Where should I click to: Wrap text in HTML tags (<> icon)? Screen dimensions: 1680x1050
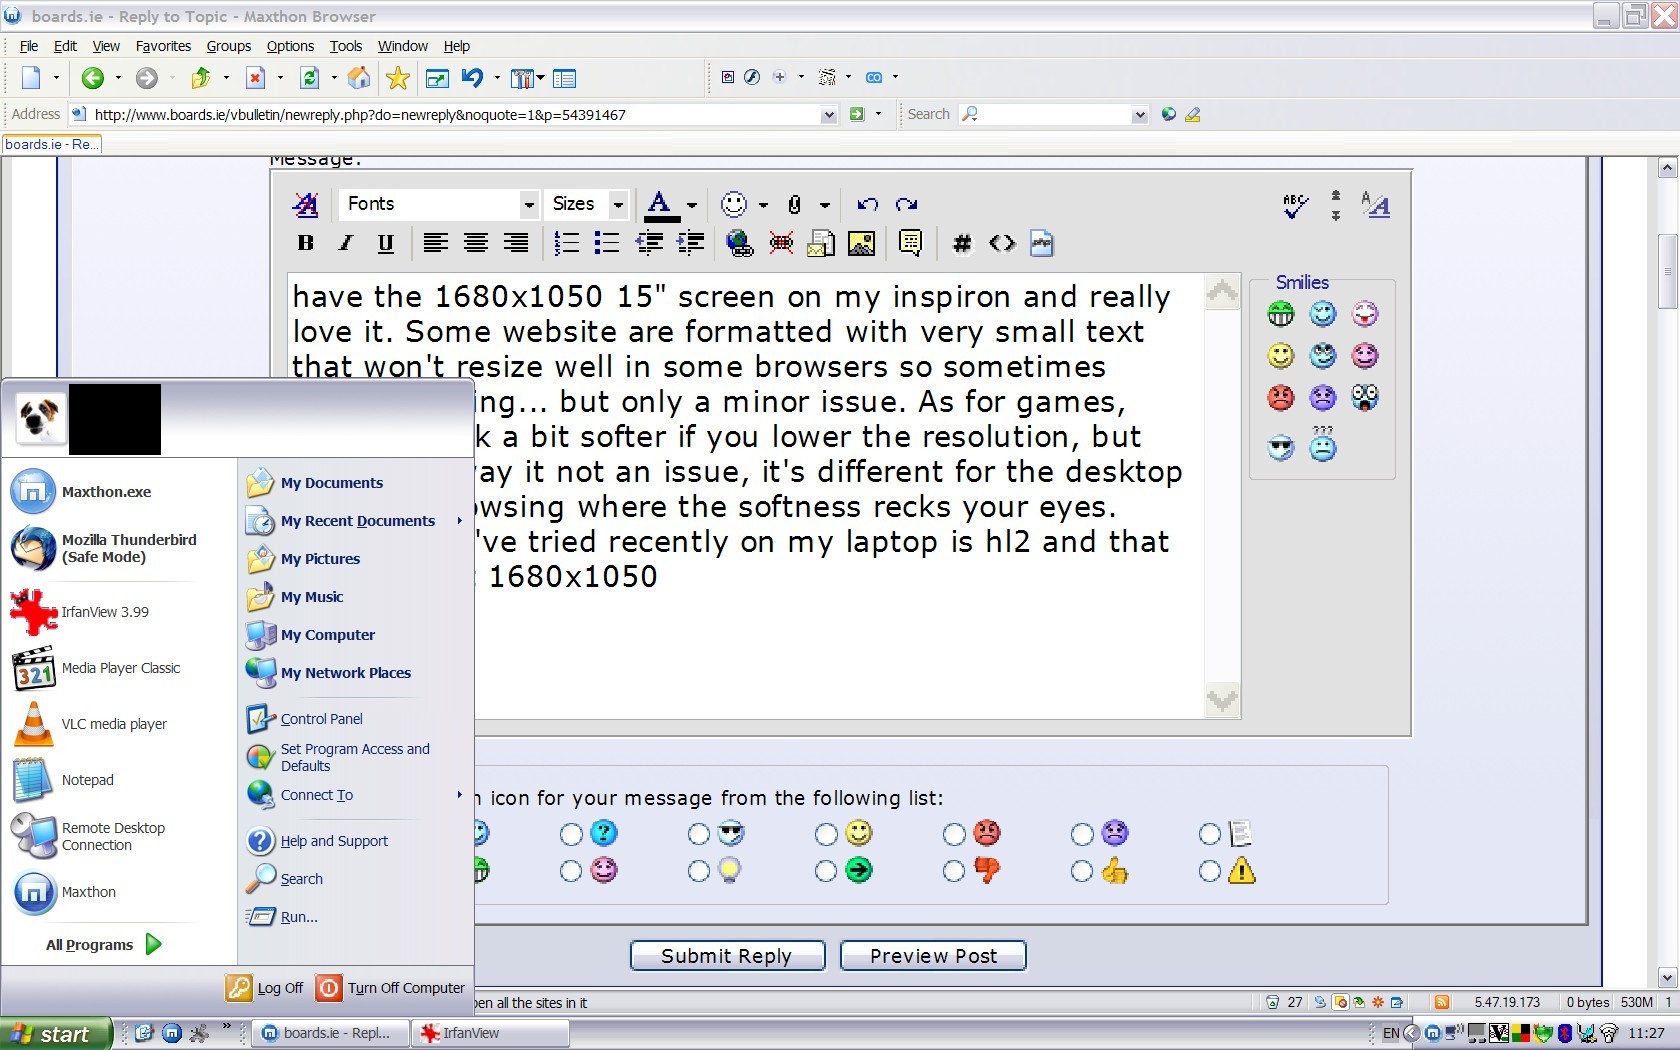pyautogui.click(x=1002, y=243)
